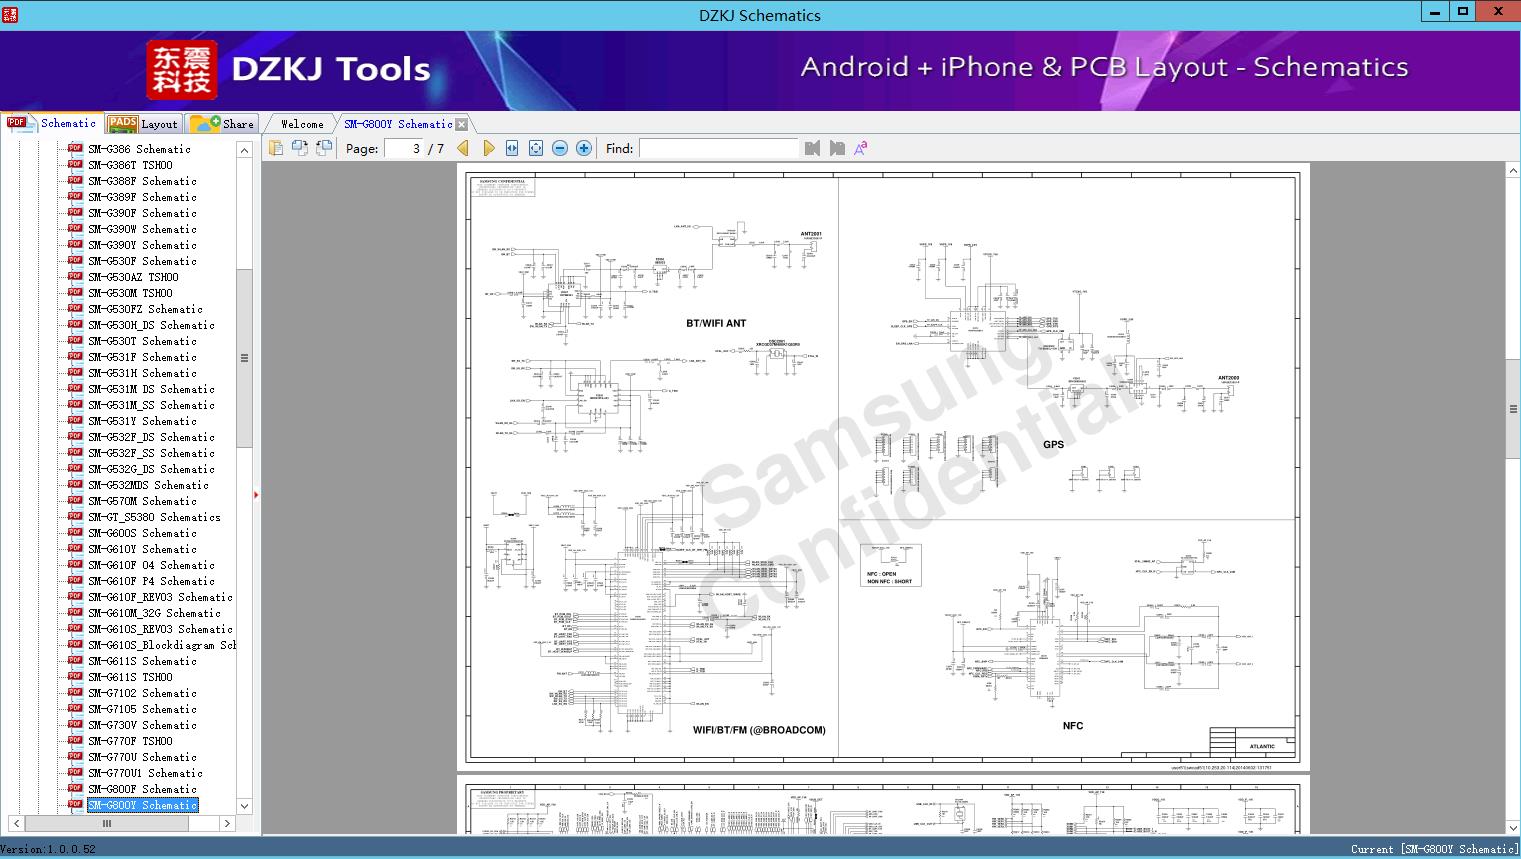
Task: Collapse the side panel with red arrow
Action: click(256, 495)
